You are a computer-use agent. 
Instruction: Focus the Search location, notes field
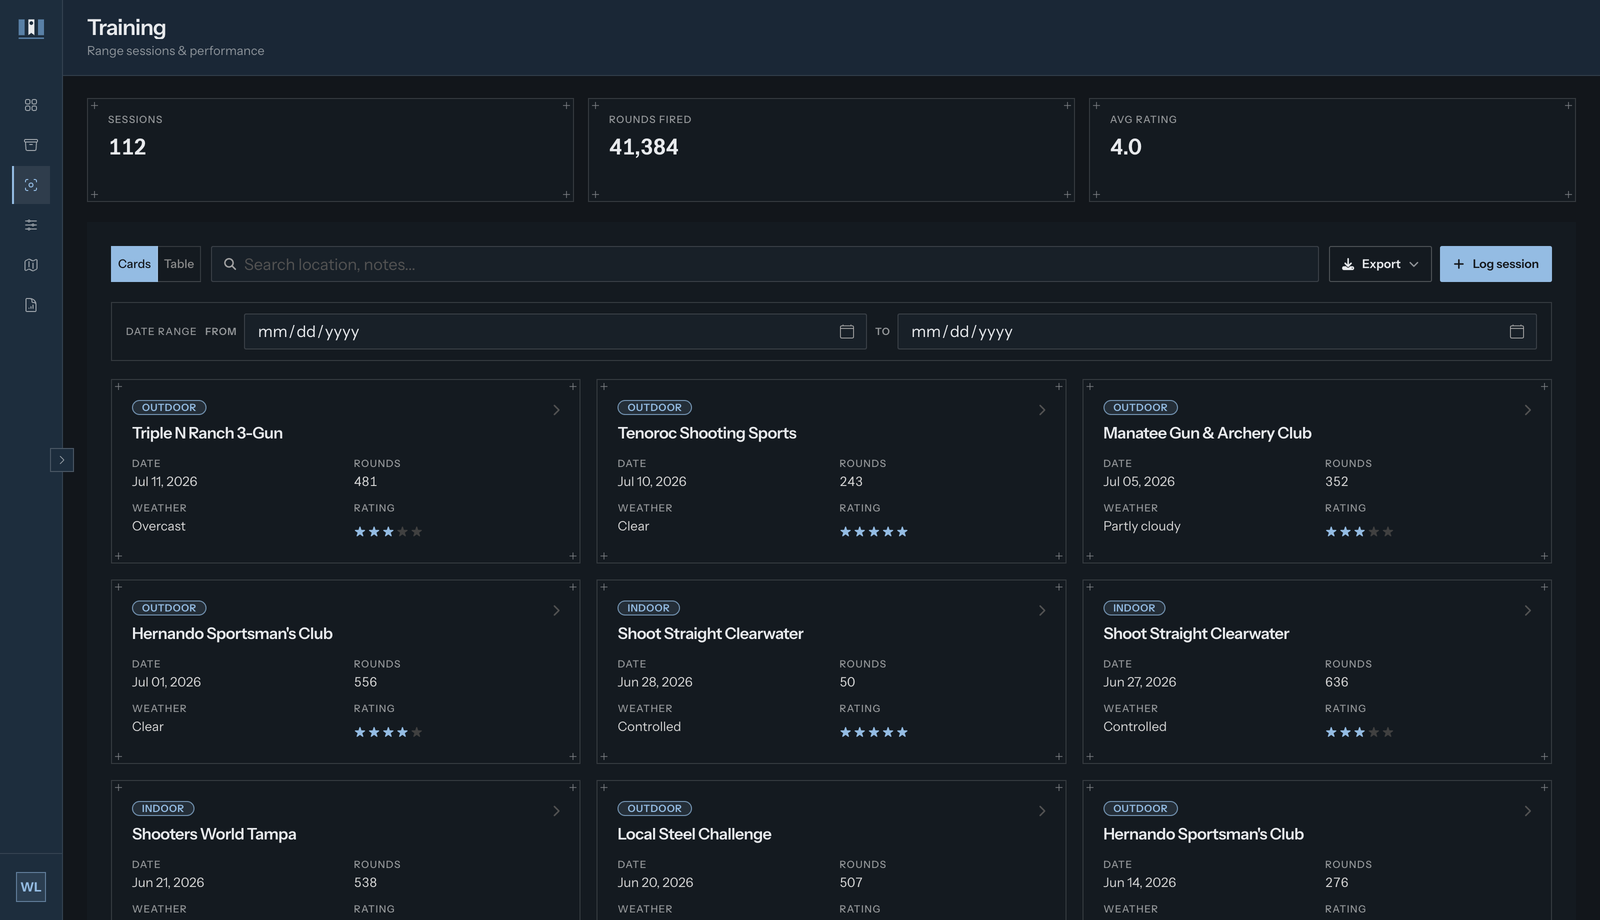(765, 264)
